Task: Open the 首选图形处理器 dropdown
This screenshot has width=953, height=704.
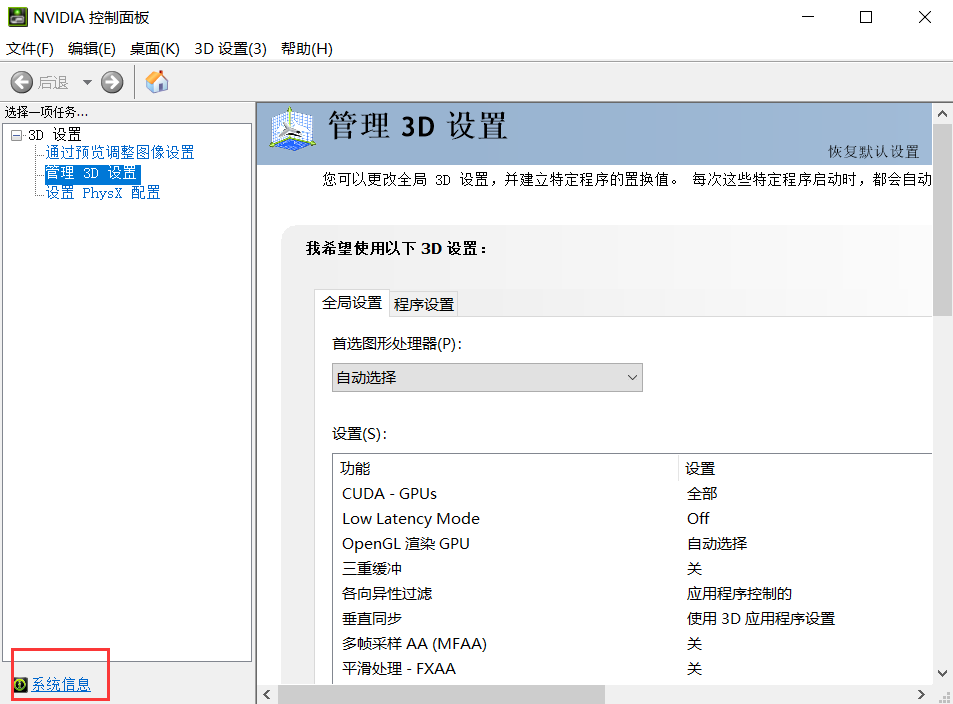Action: (x=487, y=378)
